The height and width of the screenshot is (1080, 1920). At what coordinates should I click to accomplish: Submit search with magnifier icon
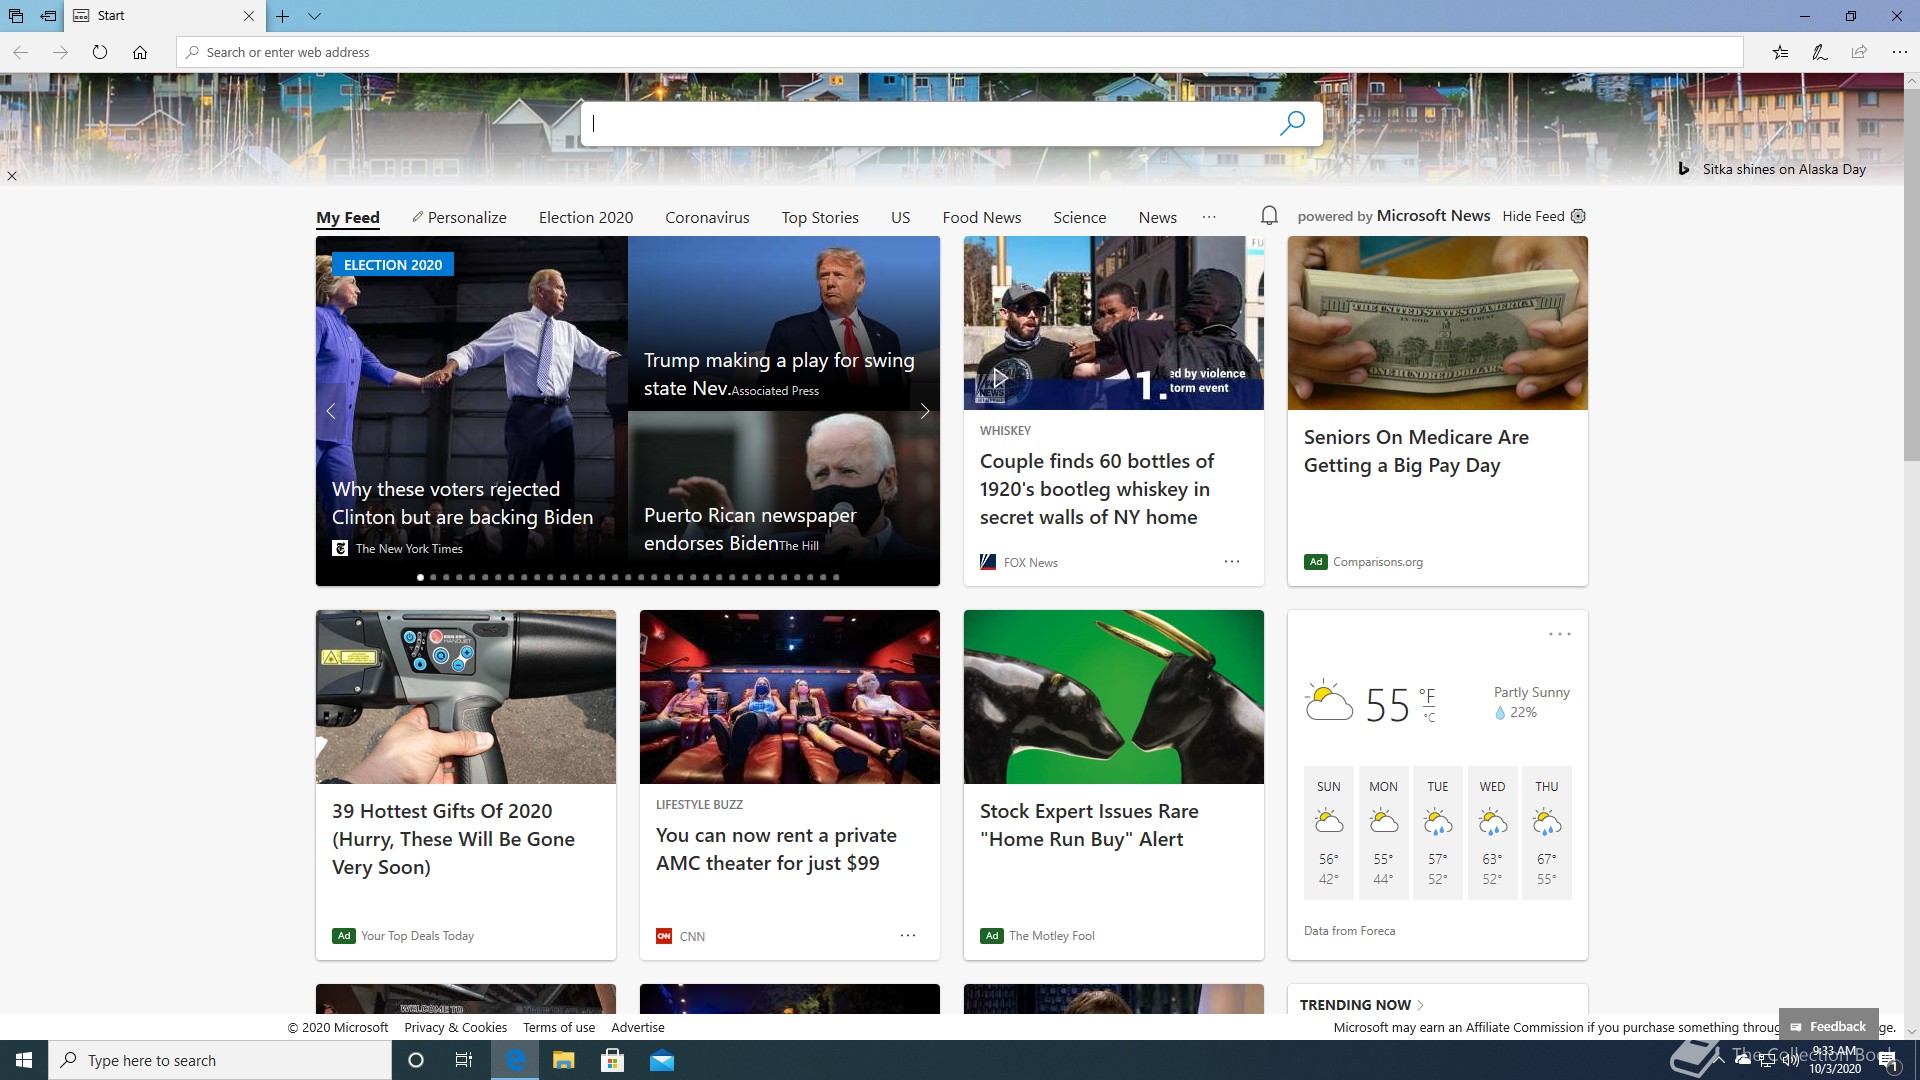coord(1292,123)
